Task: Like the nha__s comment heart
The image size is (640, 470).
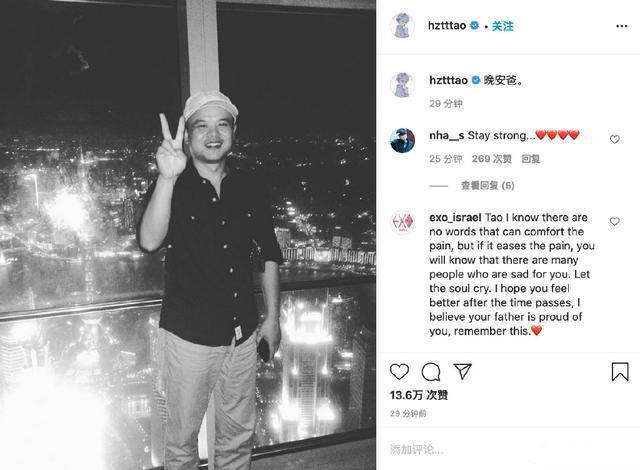Action: click(615, 139)
